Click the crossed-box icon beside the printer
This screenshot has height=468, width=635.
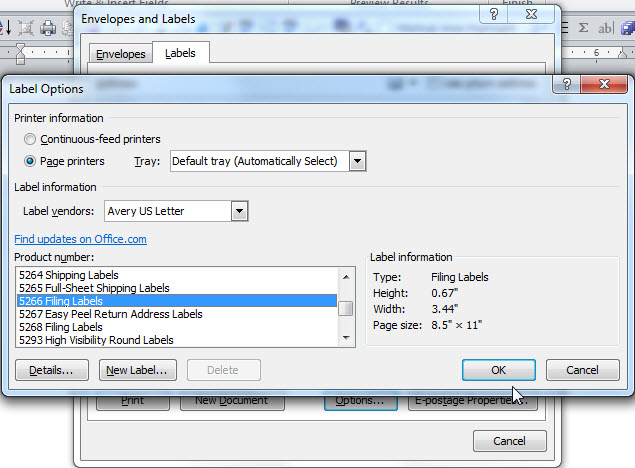click(26, 28)
